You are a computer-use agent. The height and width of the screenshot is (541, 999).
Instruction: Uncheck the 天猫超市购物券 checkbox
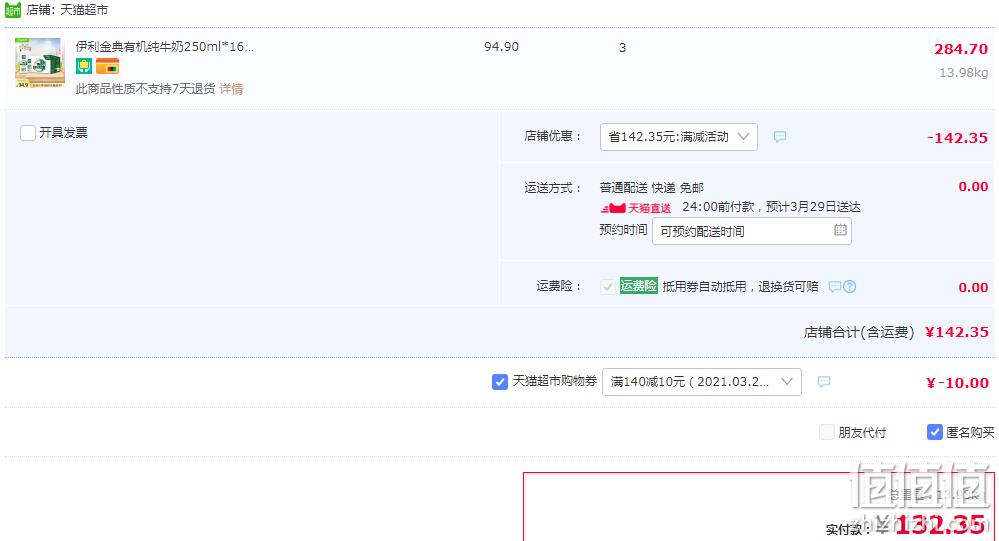pyautogui.click(x=500, y=382)
